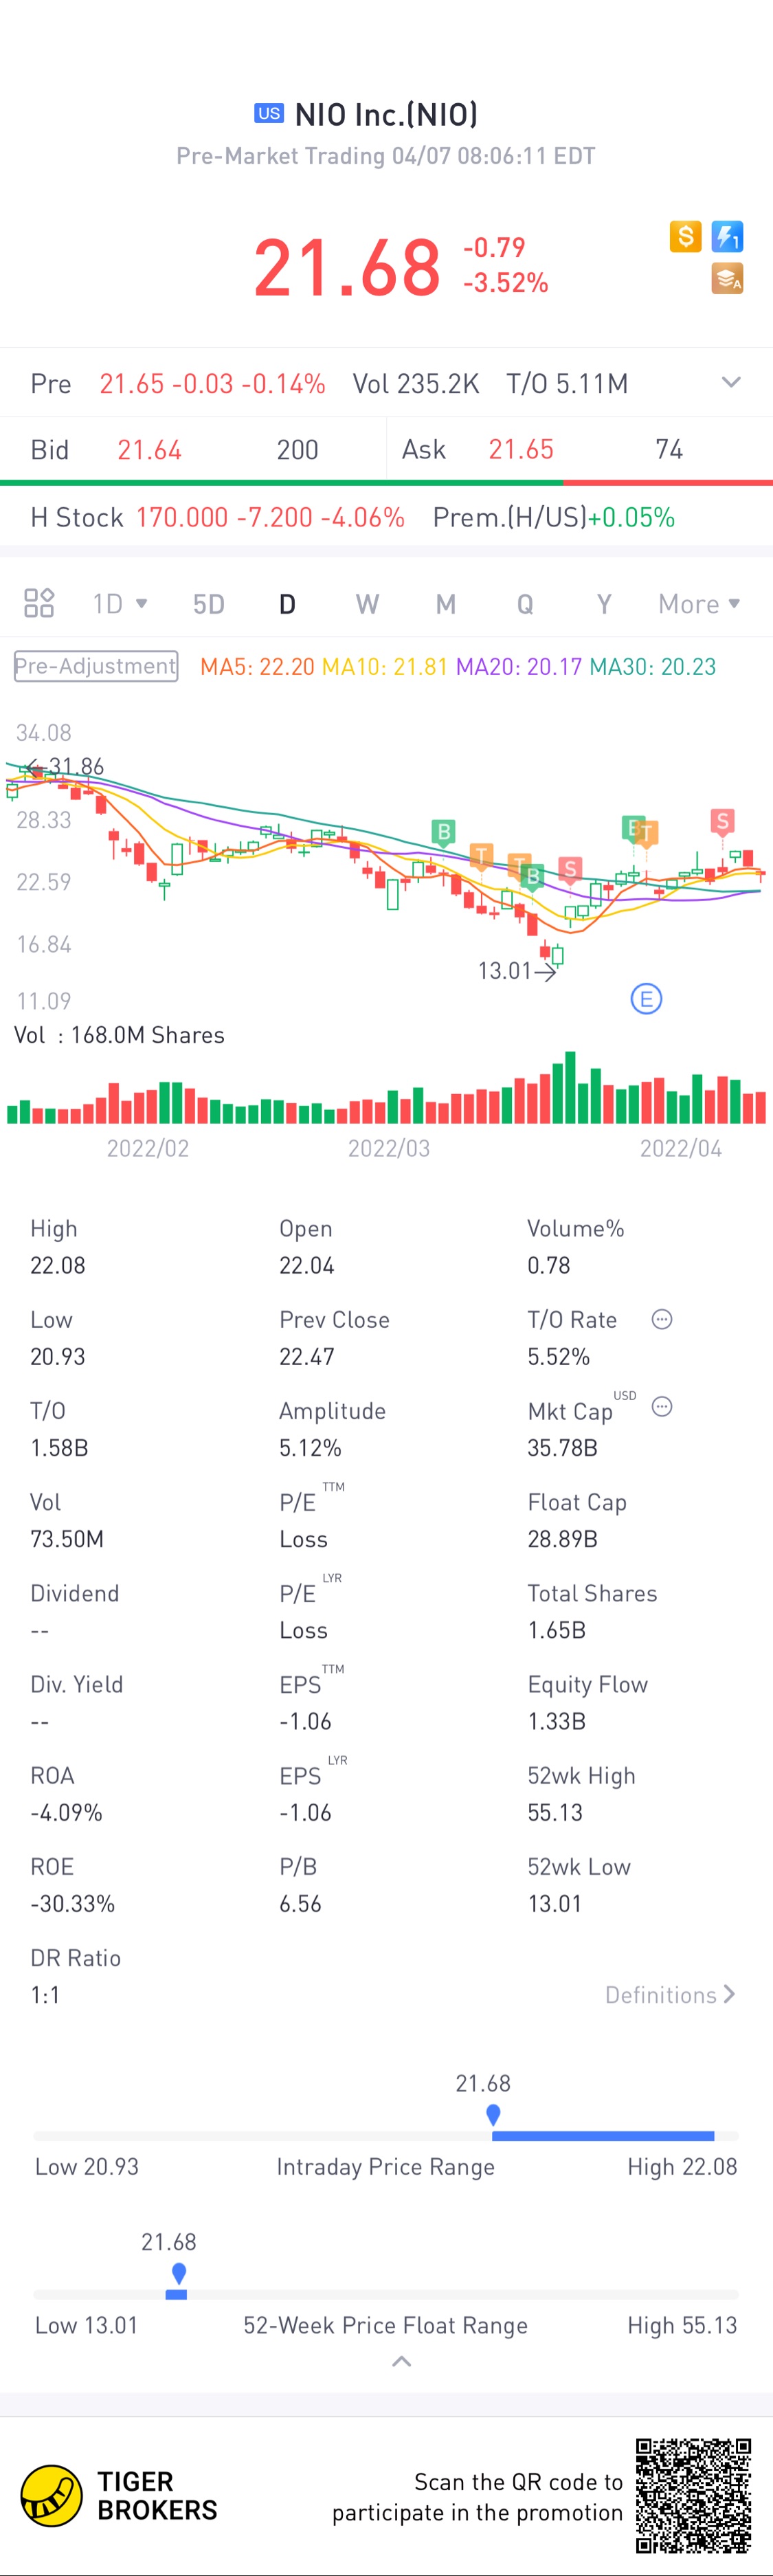
Task: Open info icon beside T/O Rate
Action: 662,1319
